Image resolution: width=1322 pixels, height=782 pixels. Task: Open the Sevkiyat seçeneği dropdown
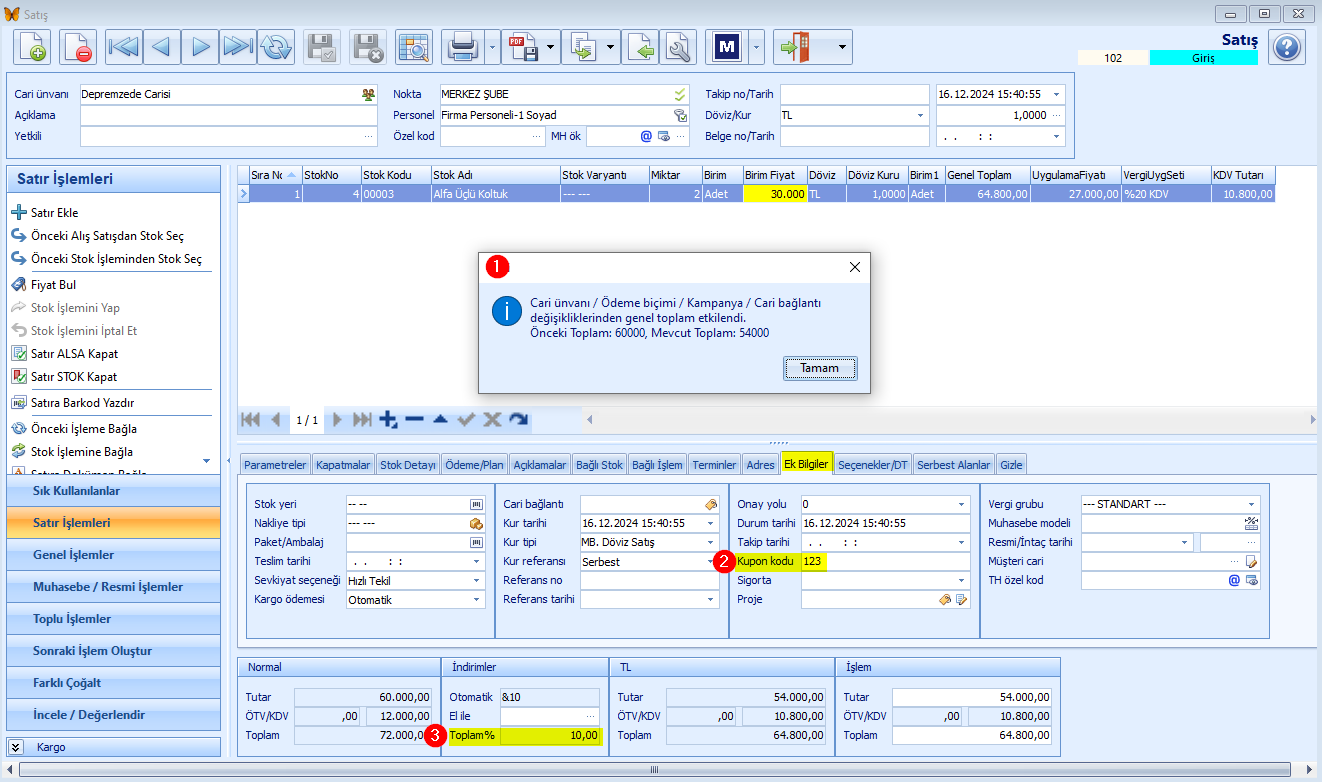[x=477, y=580]
